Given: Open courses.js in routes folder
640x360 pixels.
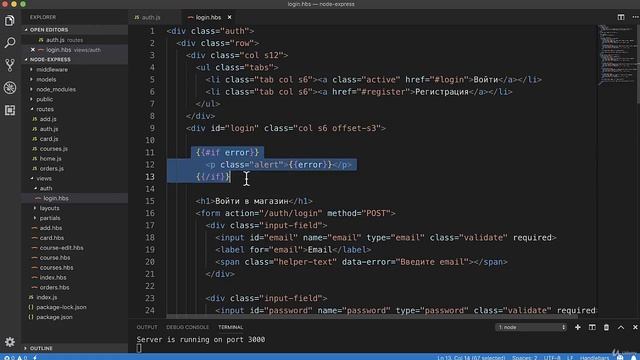Looking at the screenshot, I should point(53,149).
